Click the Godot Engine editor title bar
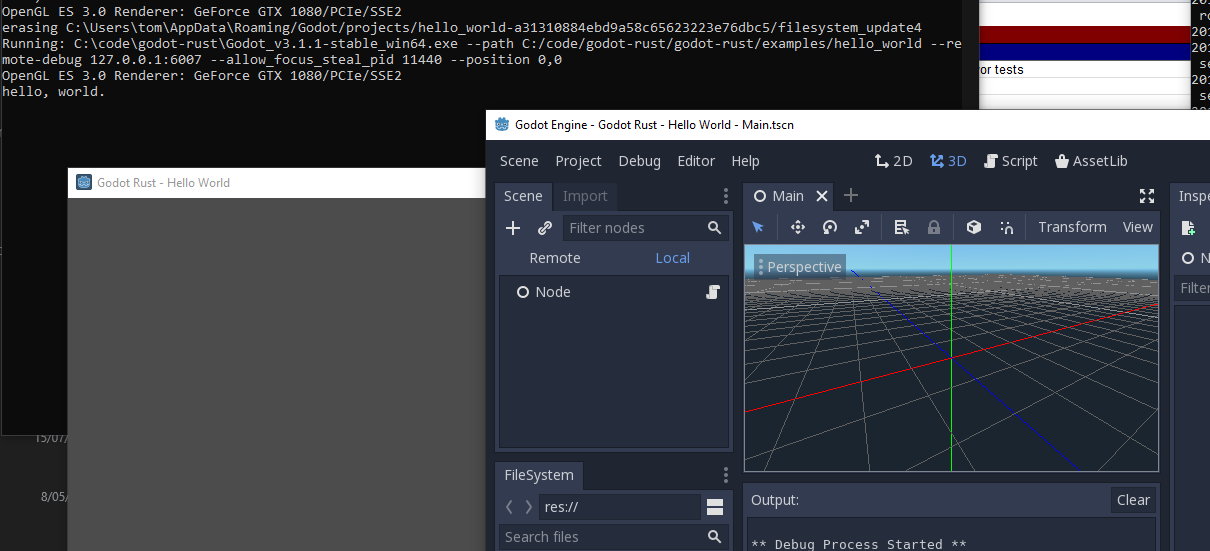Viewport: 1210px width, 551px height. click(850, 125)
